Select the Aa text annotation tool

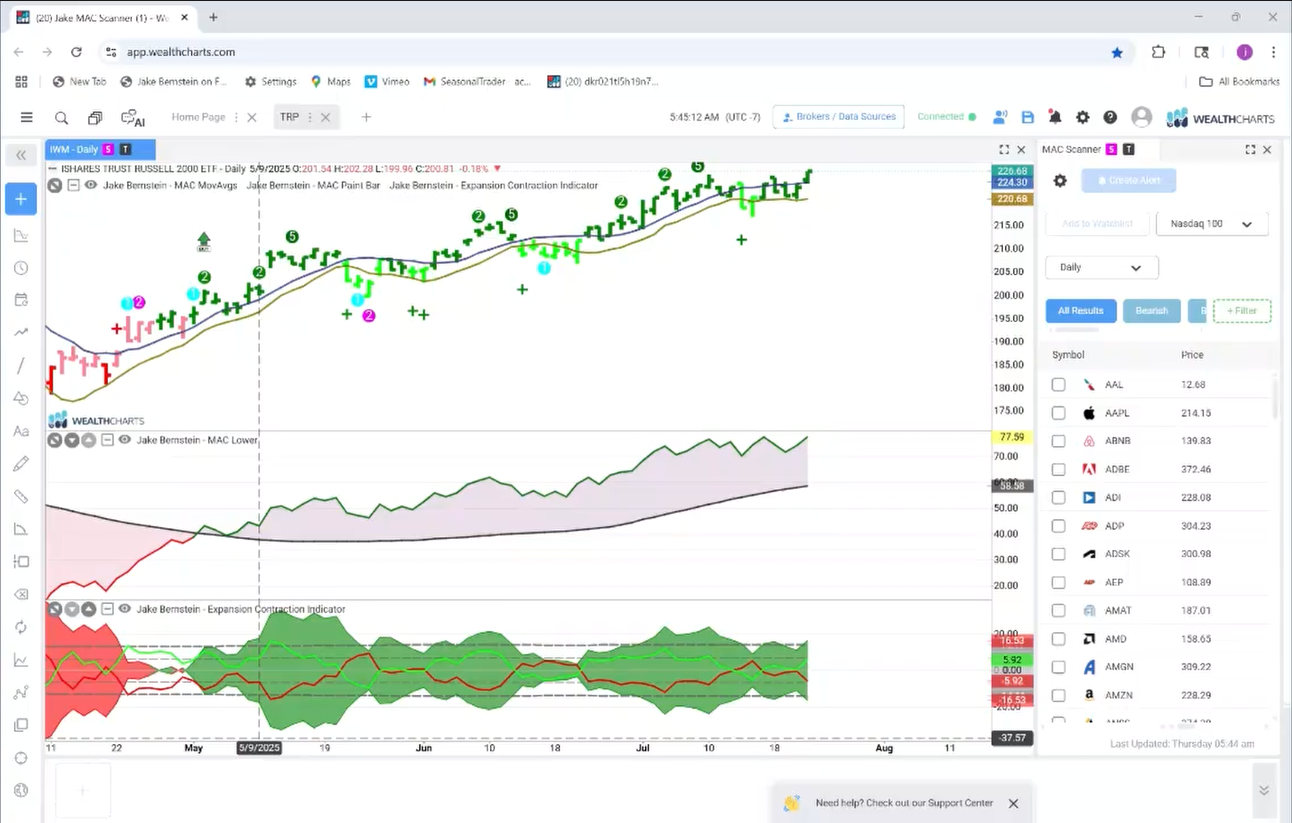21,431
